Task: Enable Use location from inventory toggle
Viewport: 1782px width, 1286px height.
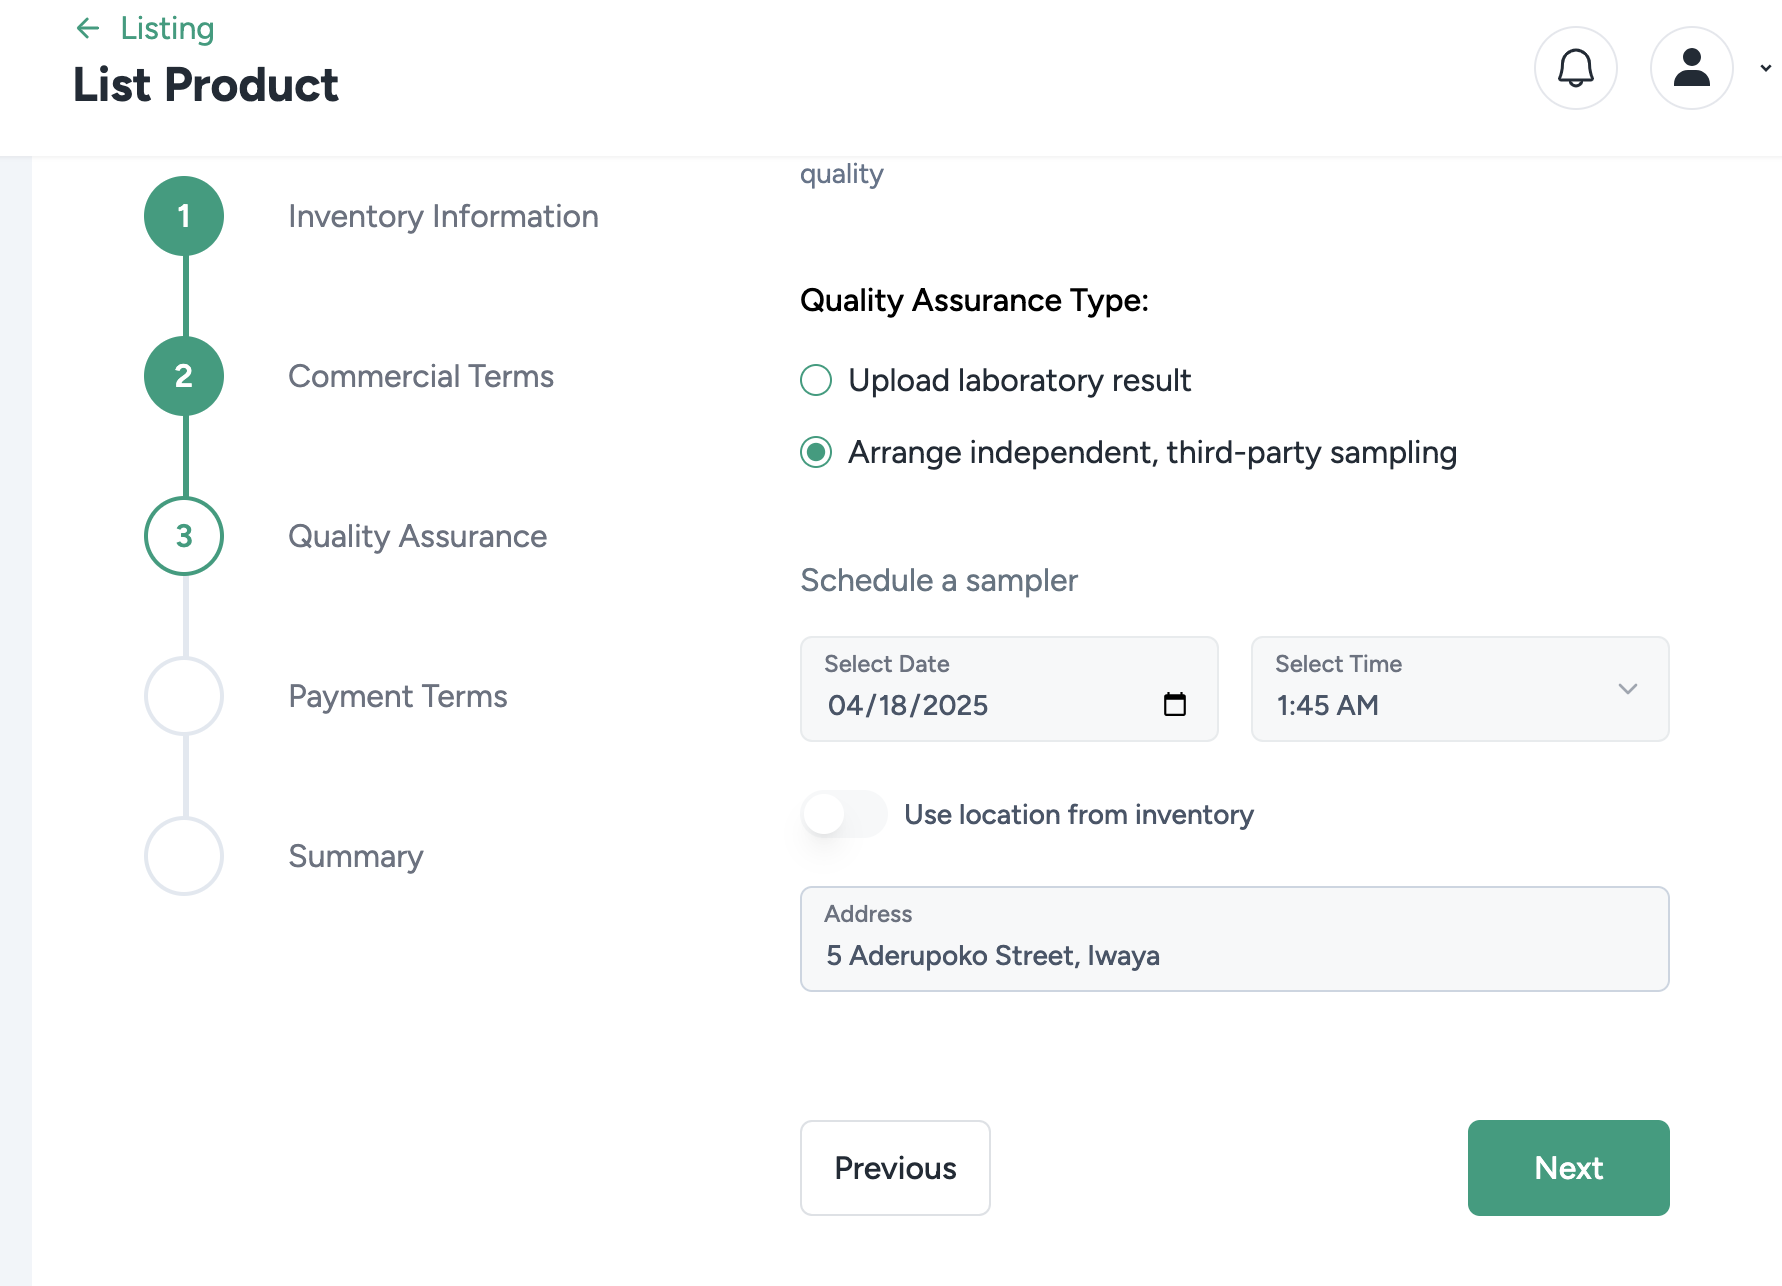Action: [x=843, y=814]
